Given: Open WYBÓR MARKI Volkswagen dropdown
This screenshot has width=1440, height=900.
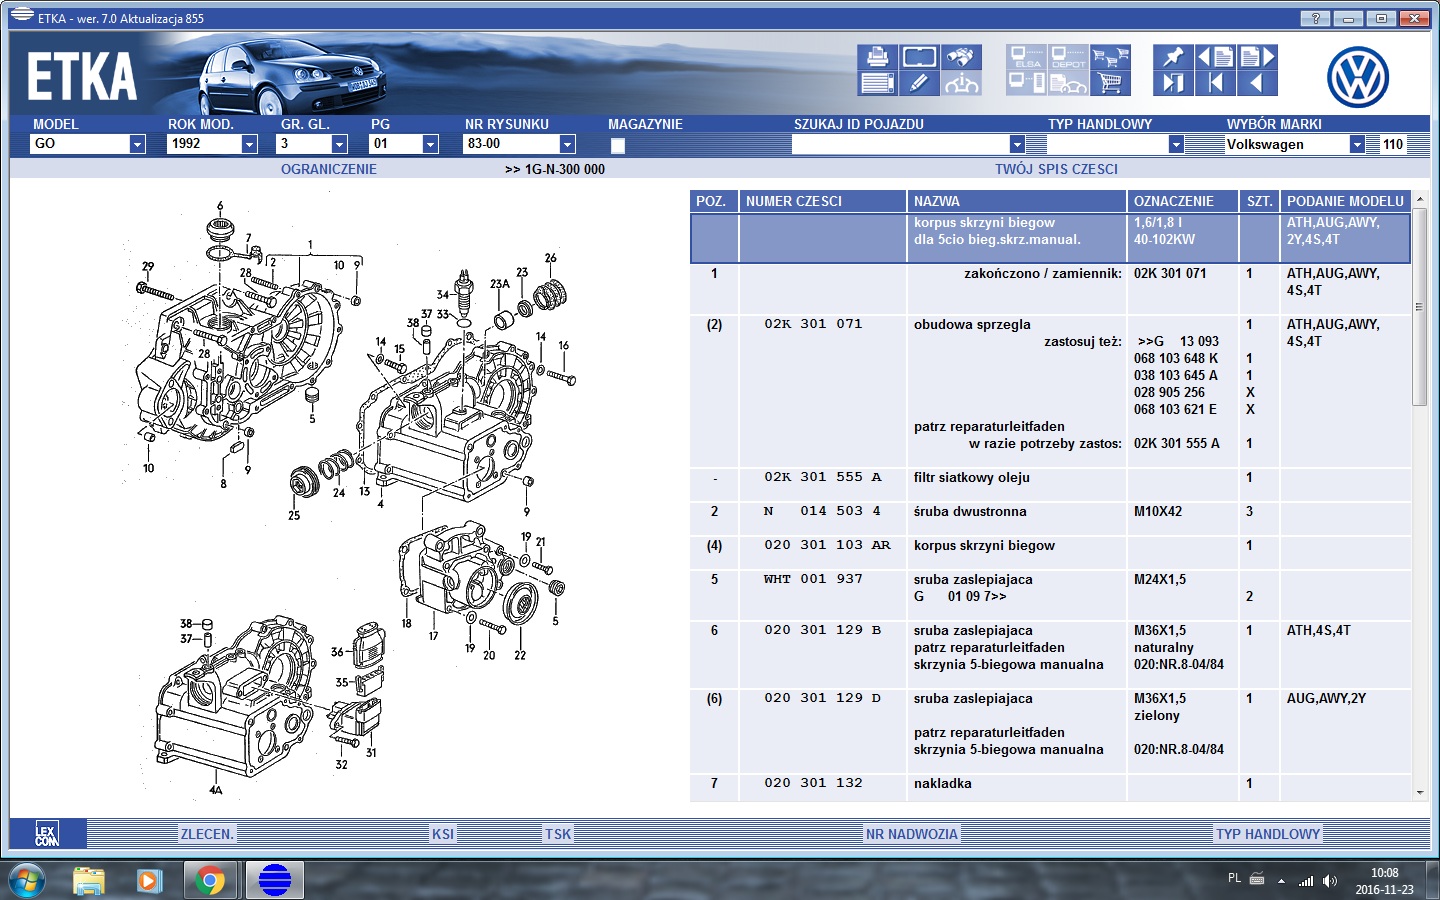Looking at the screenshot, I should pyautogui.click(x=1357, y=144).
